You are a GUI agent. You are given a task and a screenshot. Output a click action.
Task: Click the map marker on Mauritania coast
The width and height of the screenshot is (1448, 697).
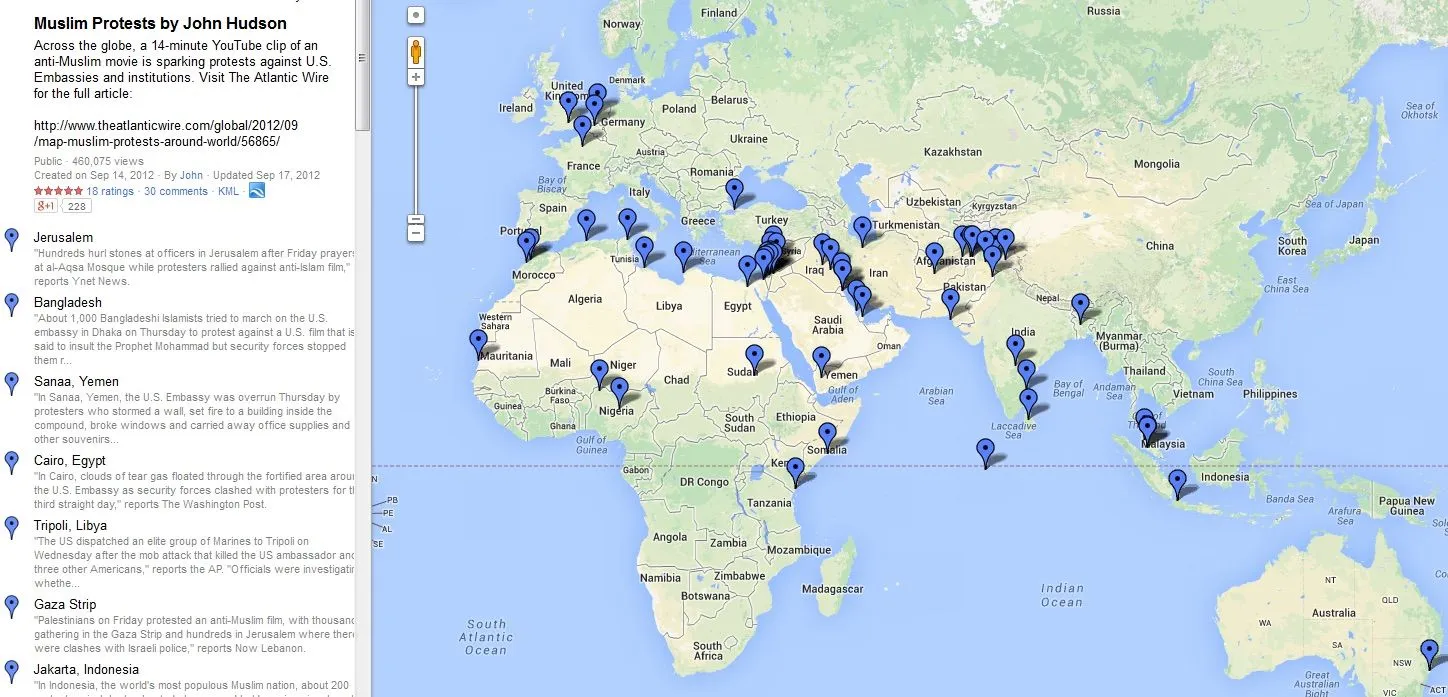[479, 345]
